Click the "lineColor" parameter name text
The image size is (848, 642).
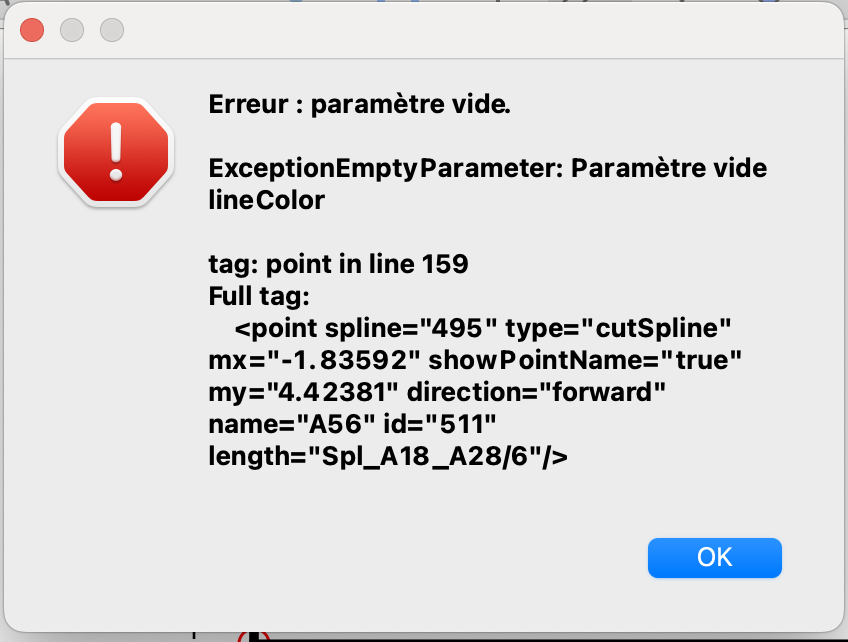click(x=266, y=200)
